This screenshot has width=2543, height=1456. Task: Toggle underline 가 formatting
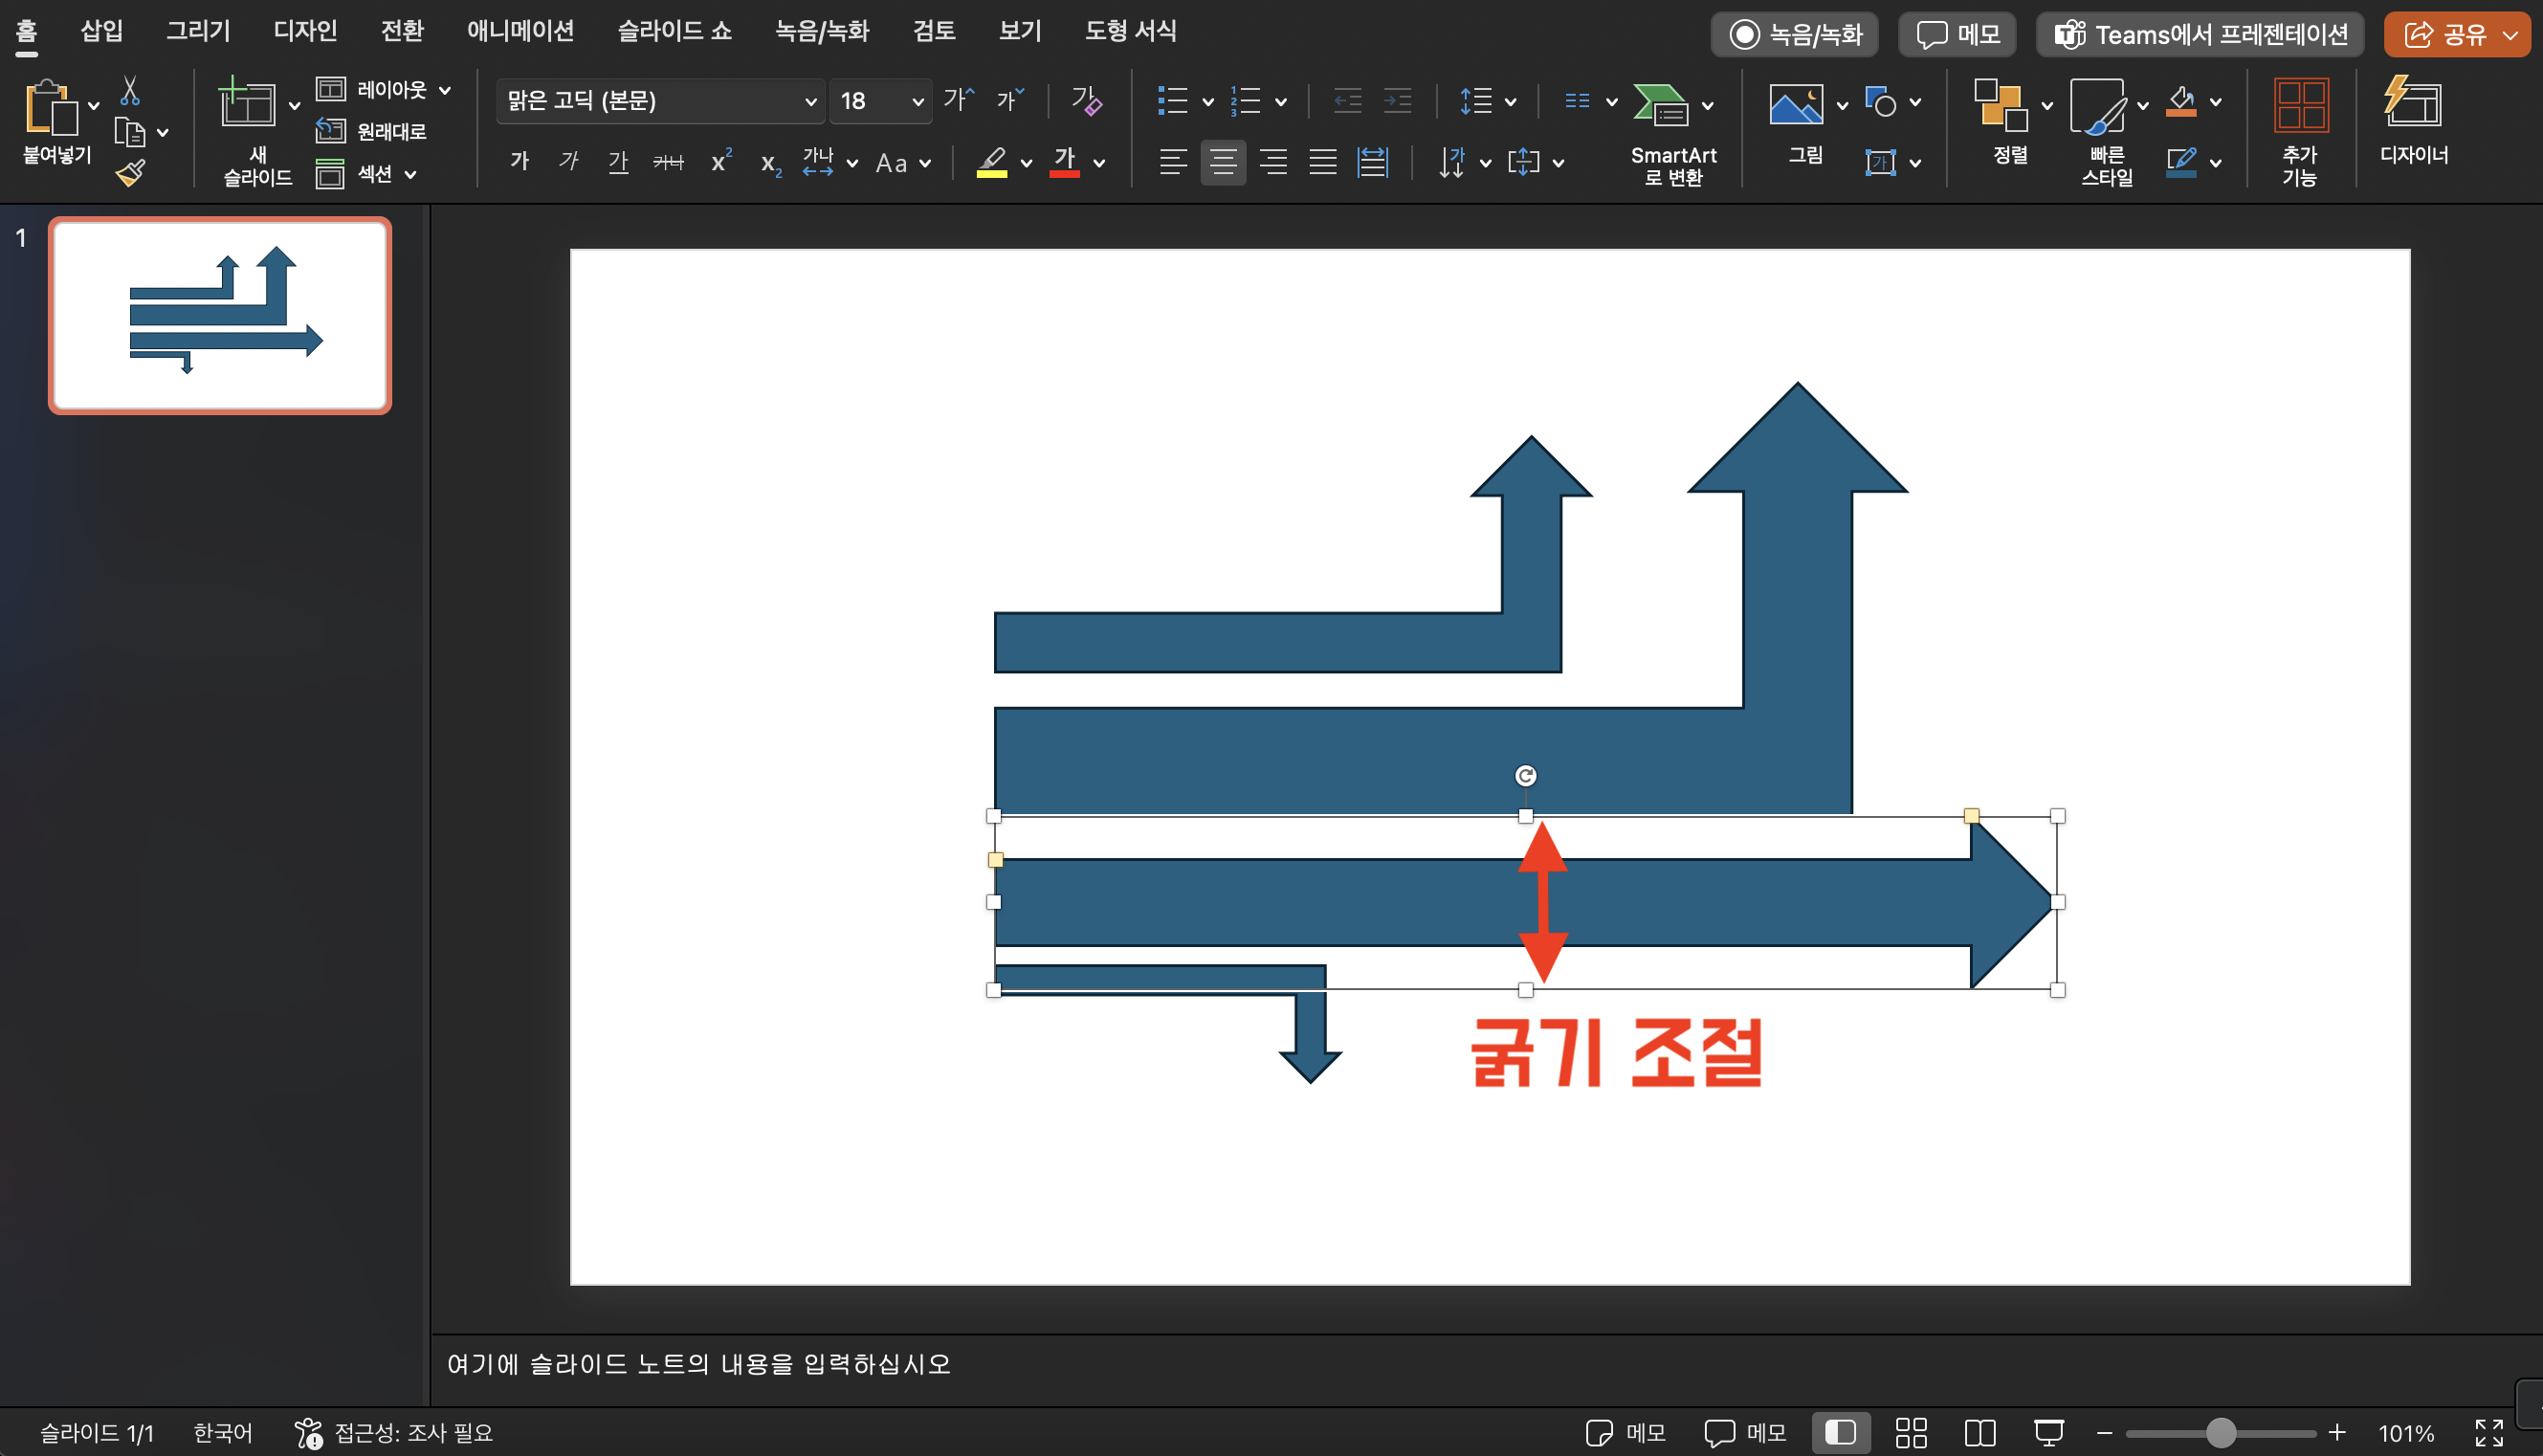coord(619,161)
